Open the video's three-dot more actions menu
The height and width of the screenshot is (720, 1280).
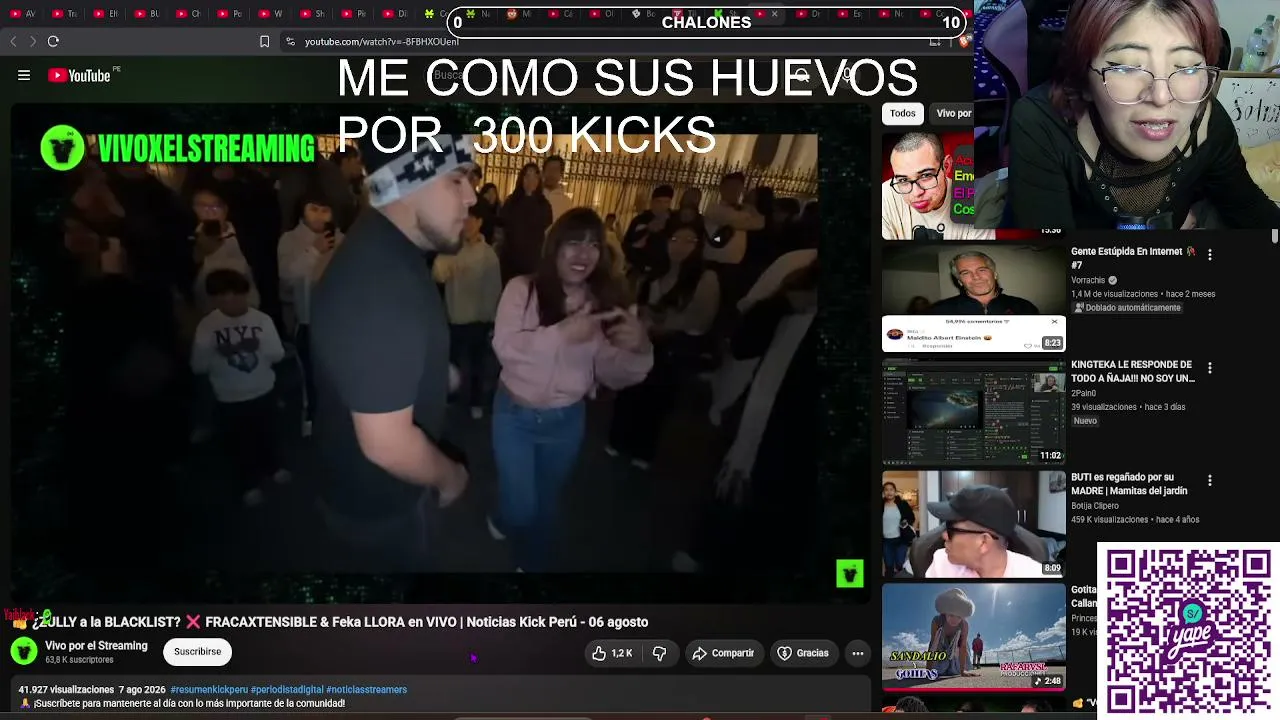pos(857,653)
